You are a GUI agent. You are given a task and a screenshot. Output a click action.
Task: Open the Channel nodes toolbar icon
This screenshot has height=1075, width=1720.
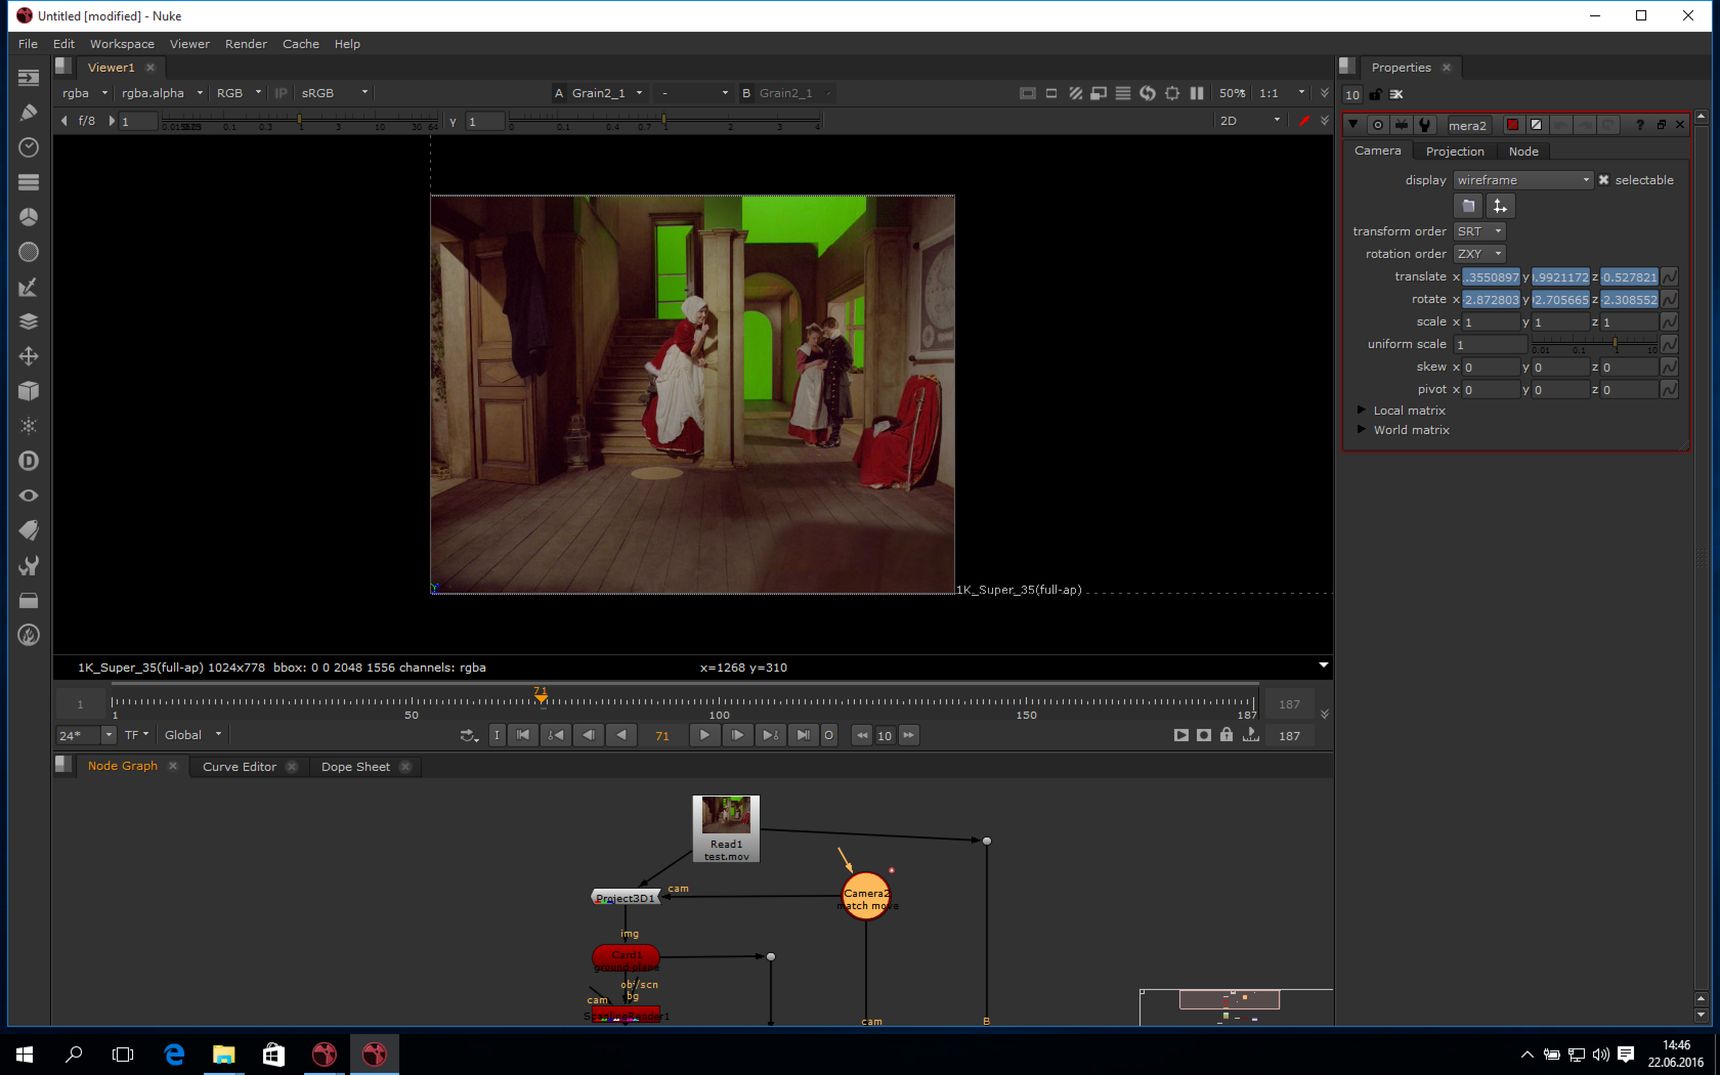28,182
